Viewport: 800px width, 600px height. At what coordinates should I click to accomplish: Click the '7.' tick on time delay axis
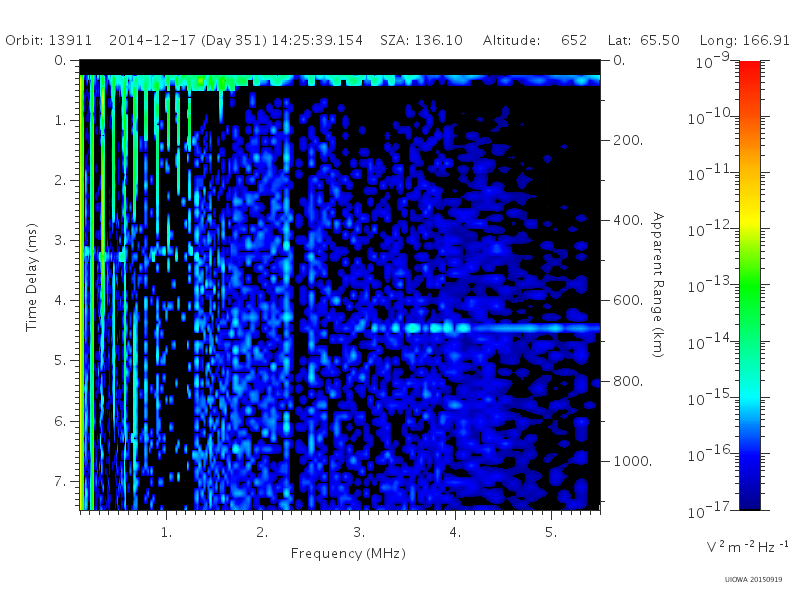coord(60,481)
